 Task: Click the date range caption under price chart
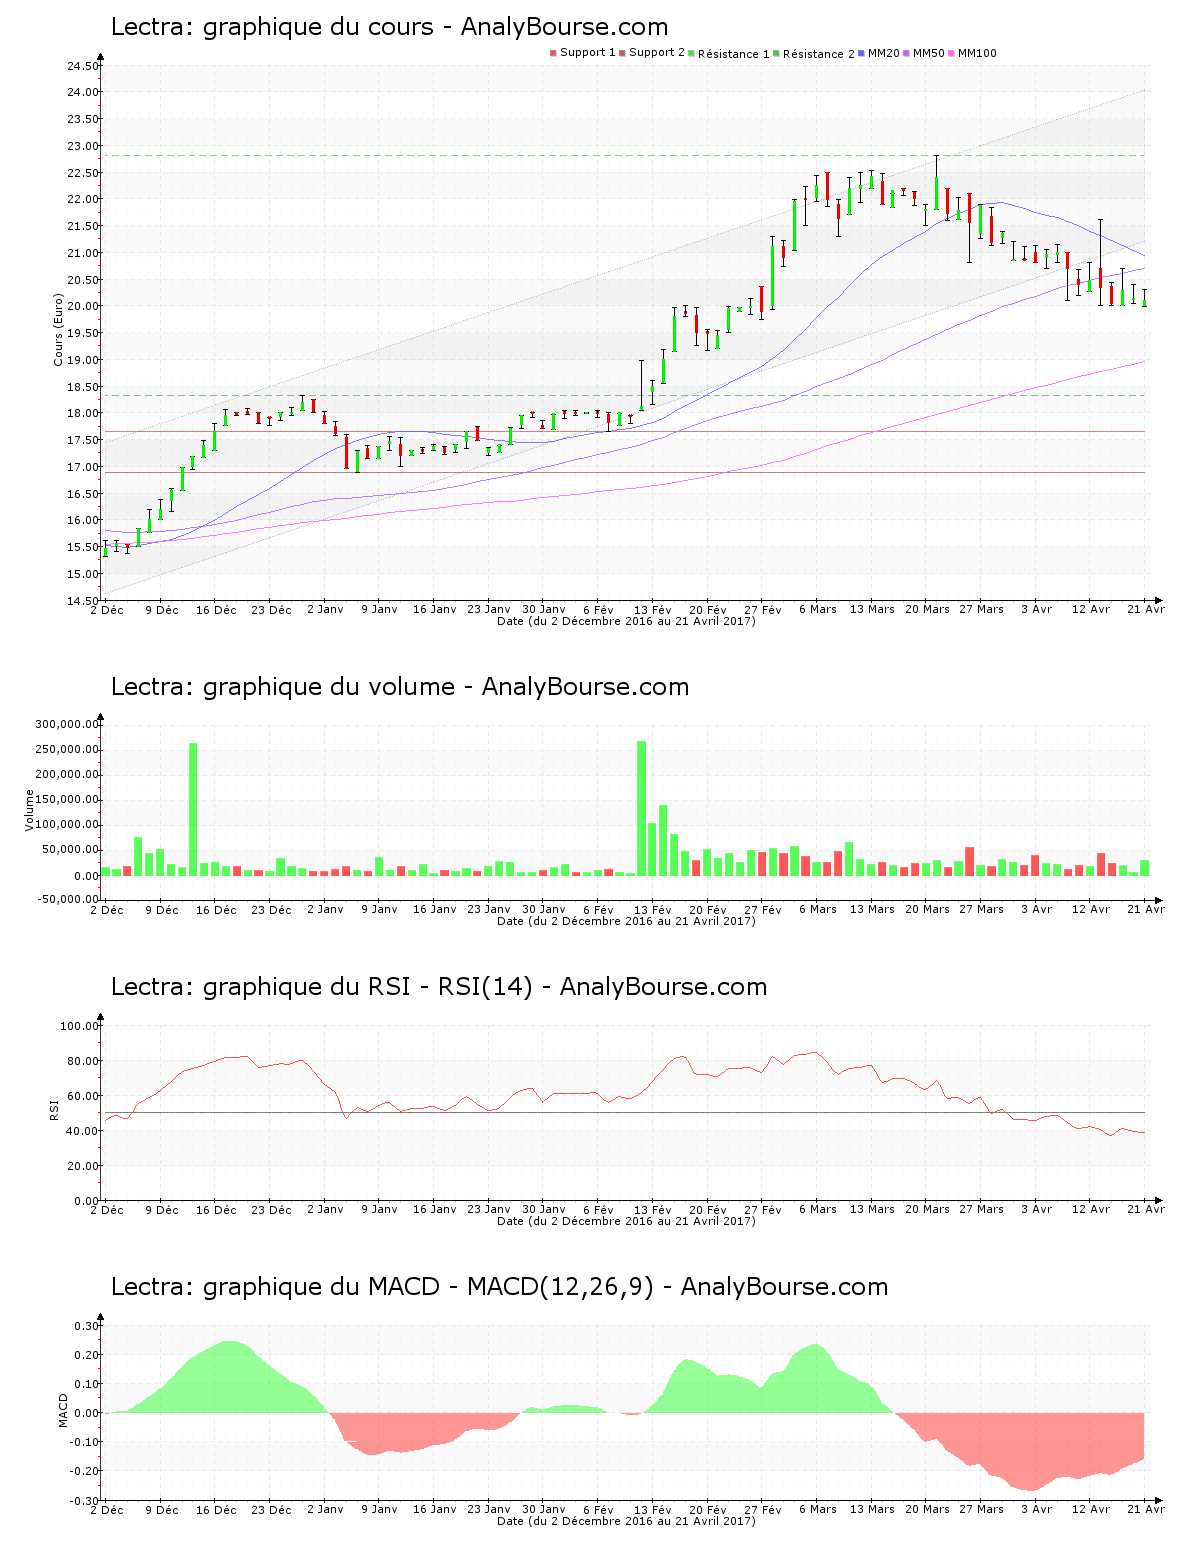626,621
